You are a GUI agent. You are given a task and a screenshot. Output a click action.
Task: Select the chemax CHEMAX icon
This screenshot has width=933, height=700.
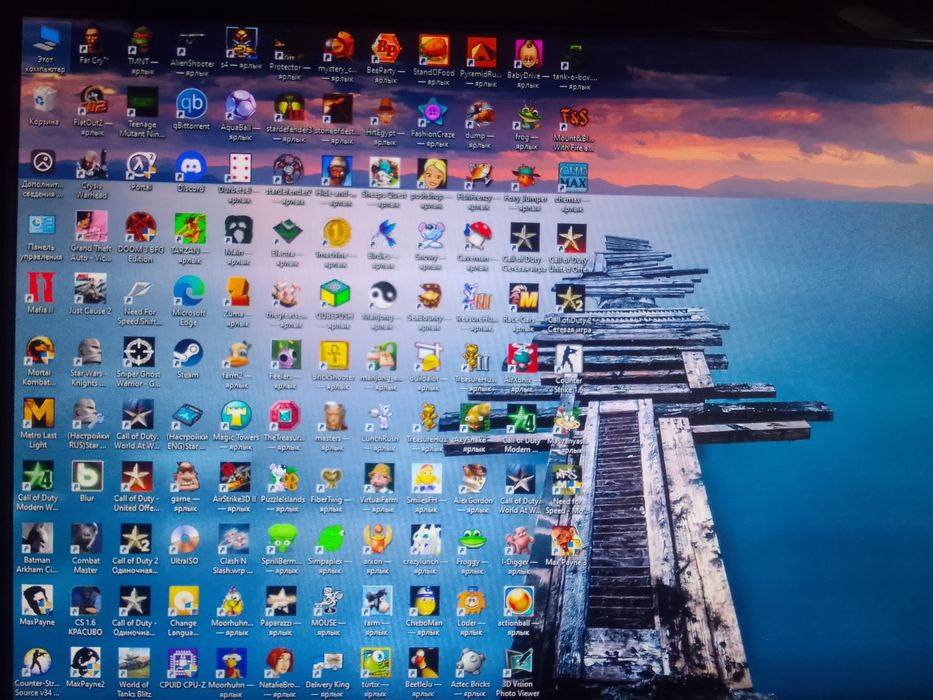click(572, 177)
